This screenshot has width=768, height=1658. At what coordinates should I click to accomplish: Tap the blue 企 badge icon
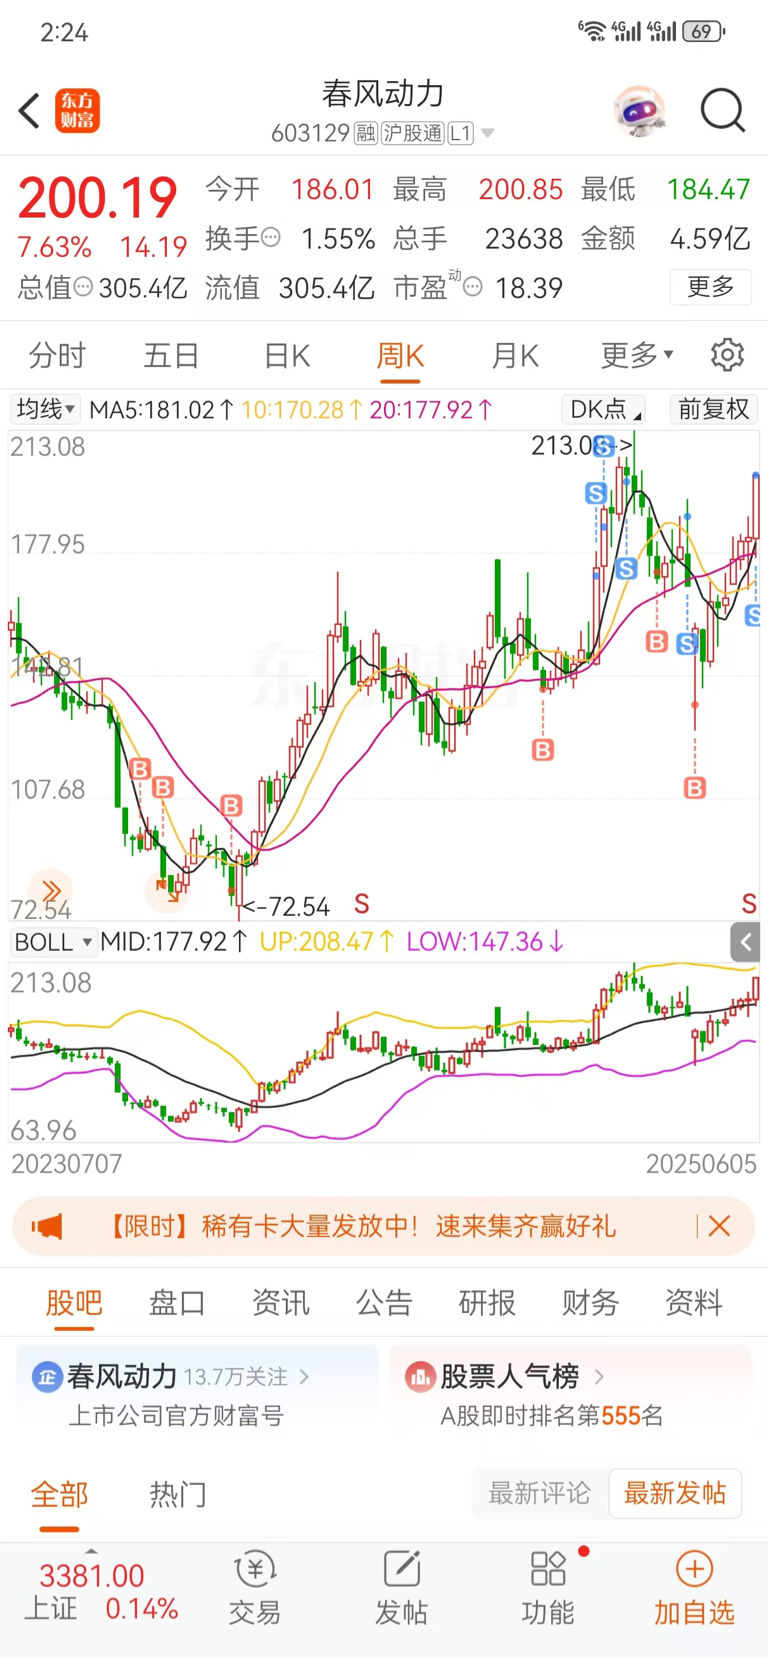(47, 1377)
